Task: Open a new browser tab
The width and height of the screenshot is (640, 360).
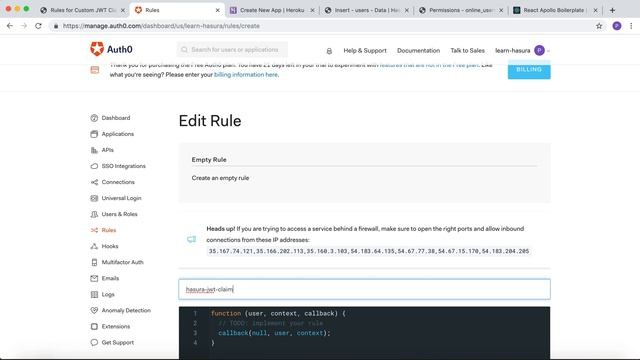Action: point(612,10)
